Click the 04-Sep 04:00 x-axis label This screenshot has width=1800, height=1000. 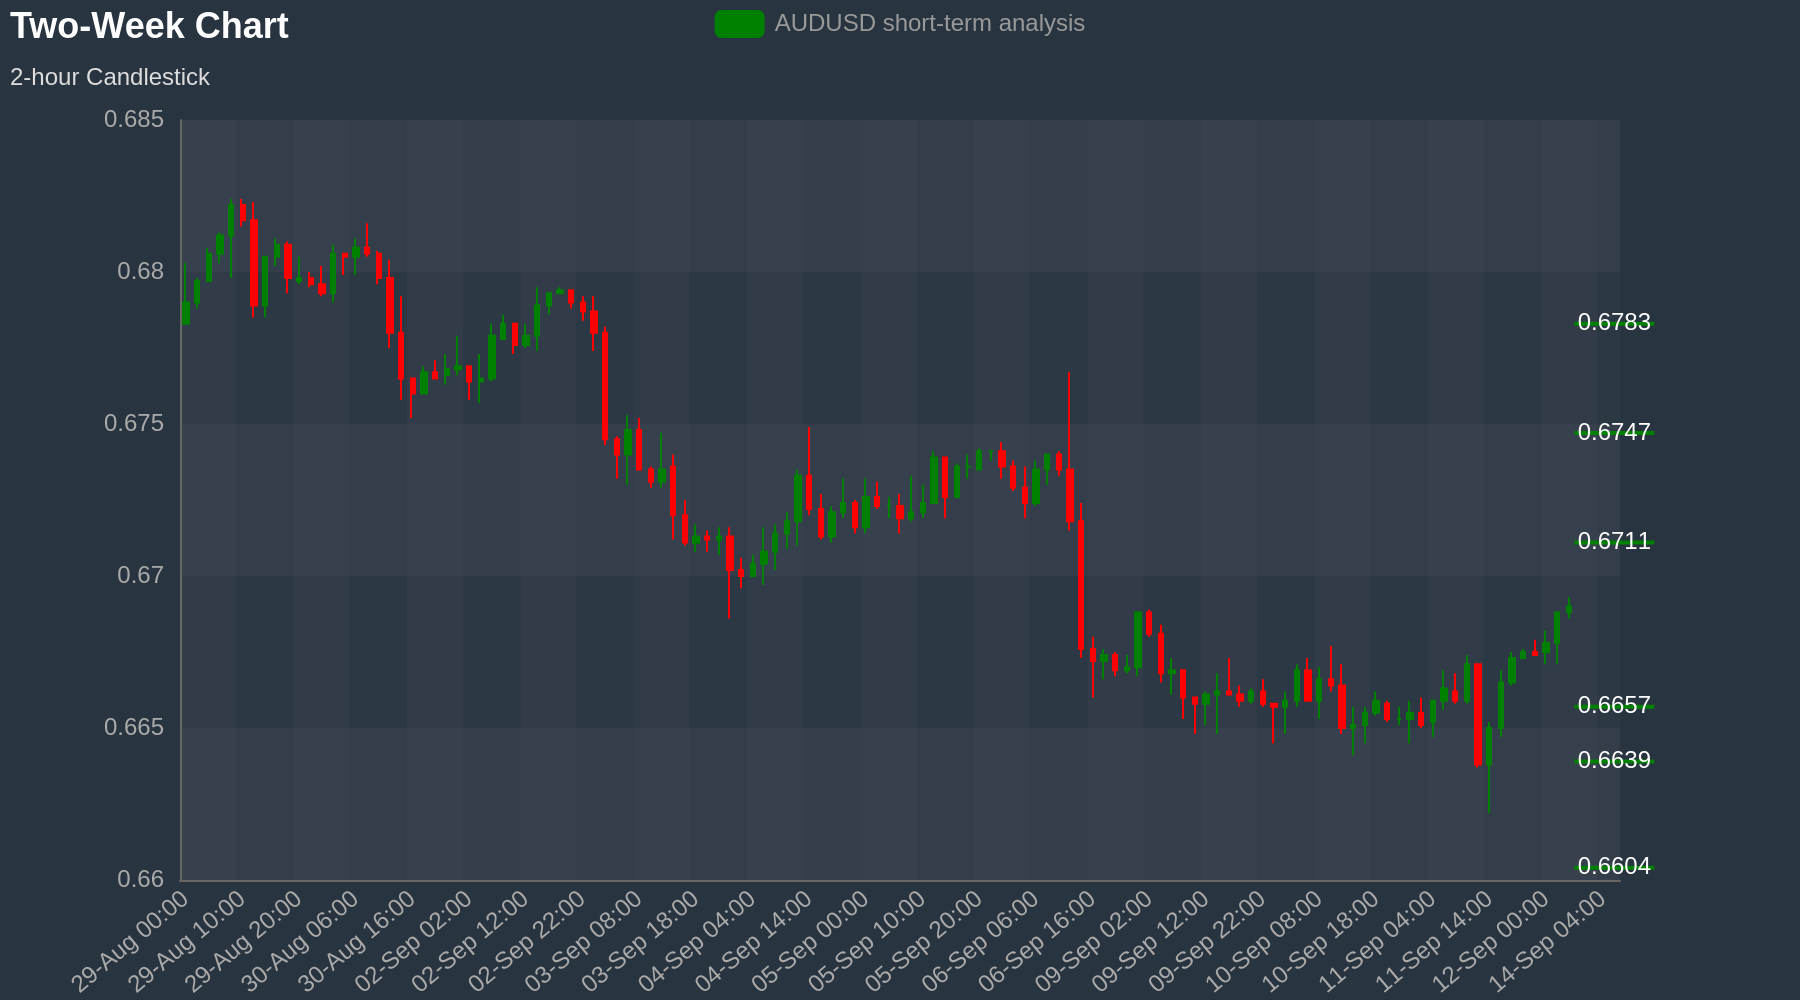pos(697,942)
